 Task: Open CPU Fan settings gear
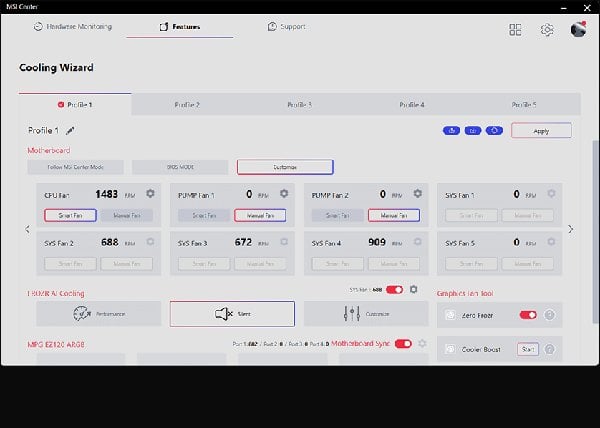[150, 194]
